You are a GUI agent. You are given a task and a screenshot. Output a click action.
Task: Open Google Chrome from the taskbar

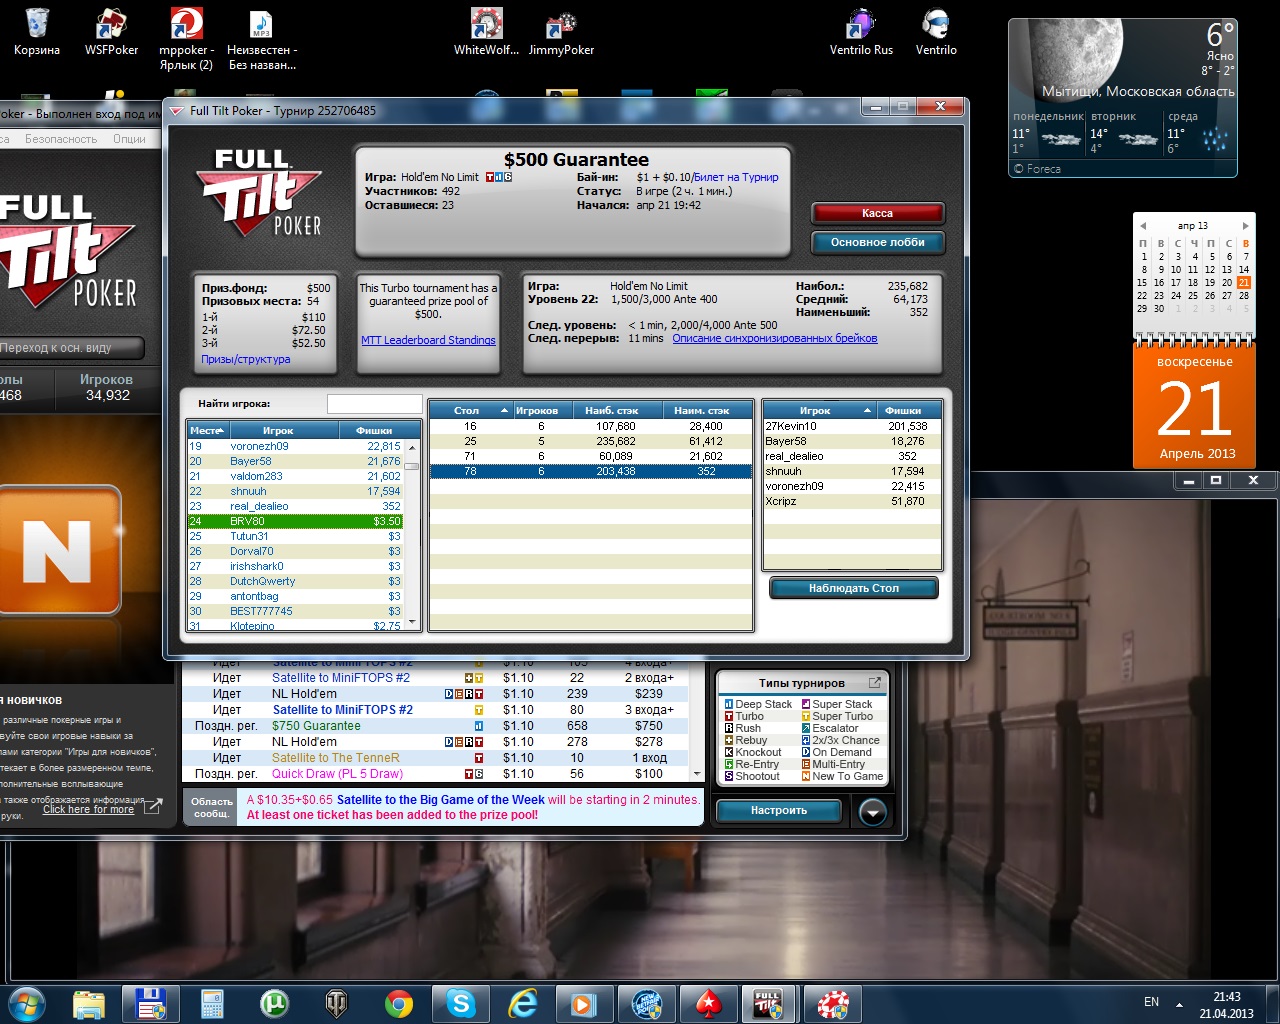pyautogui.click(x=398, y=1003)
